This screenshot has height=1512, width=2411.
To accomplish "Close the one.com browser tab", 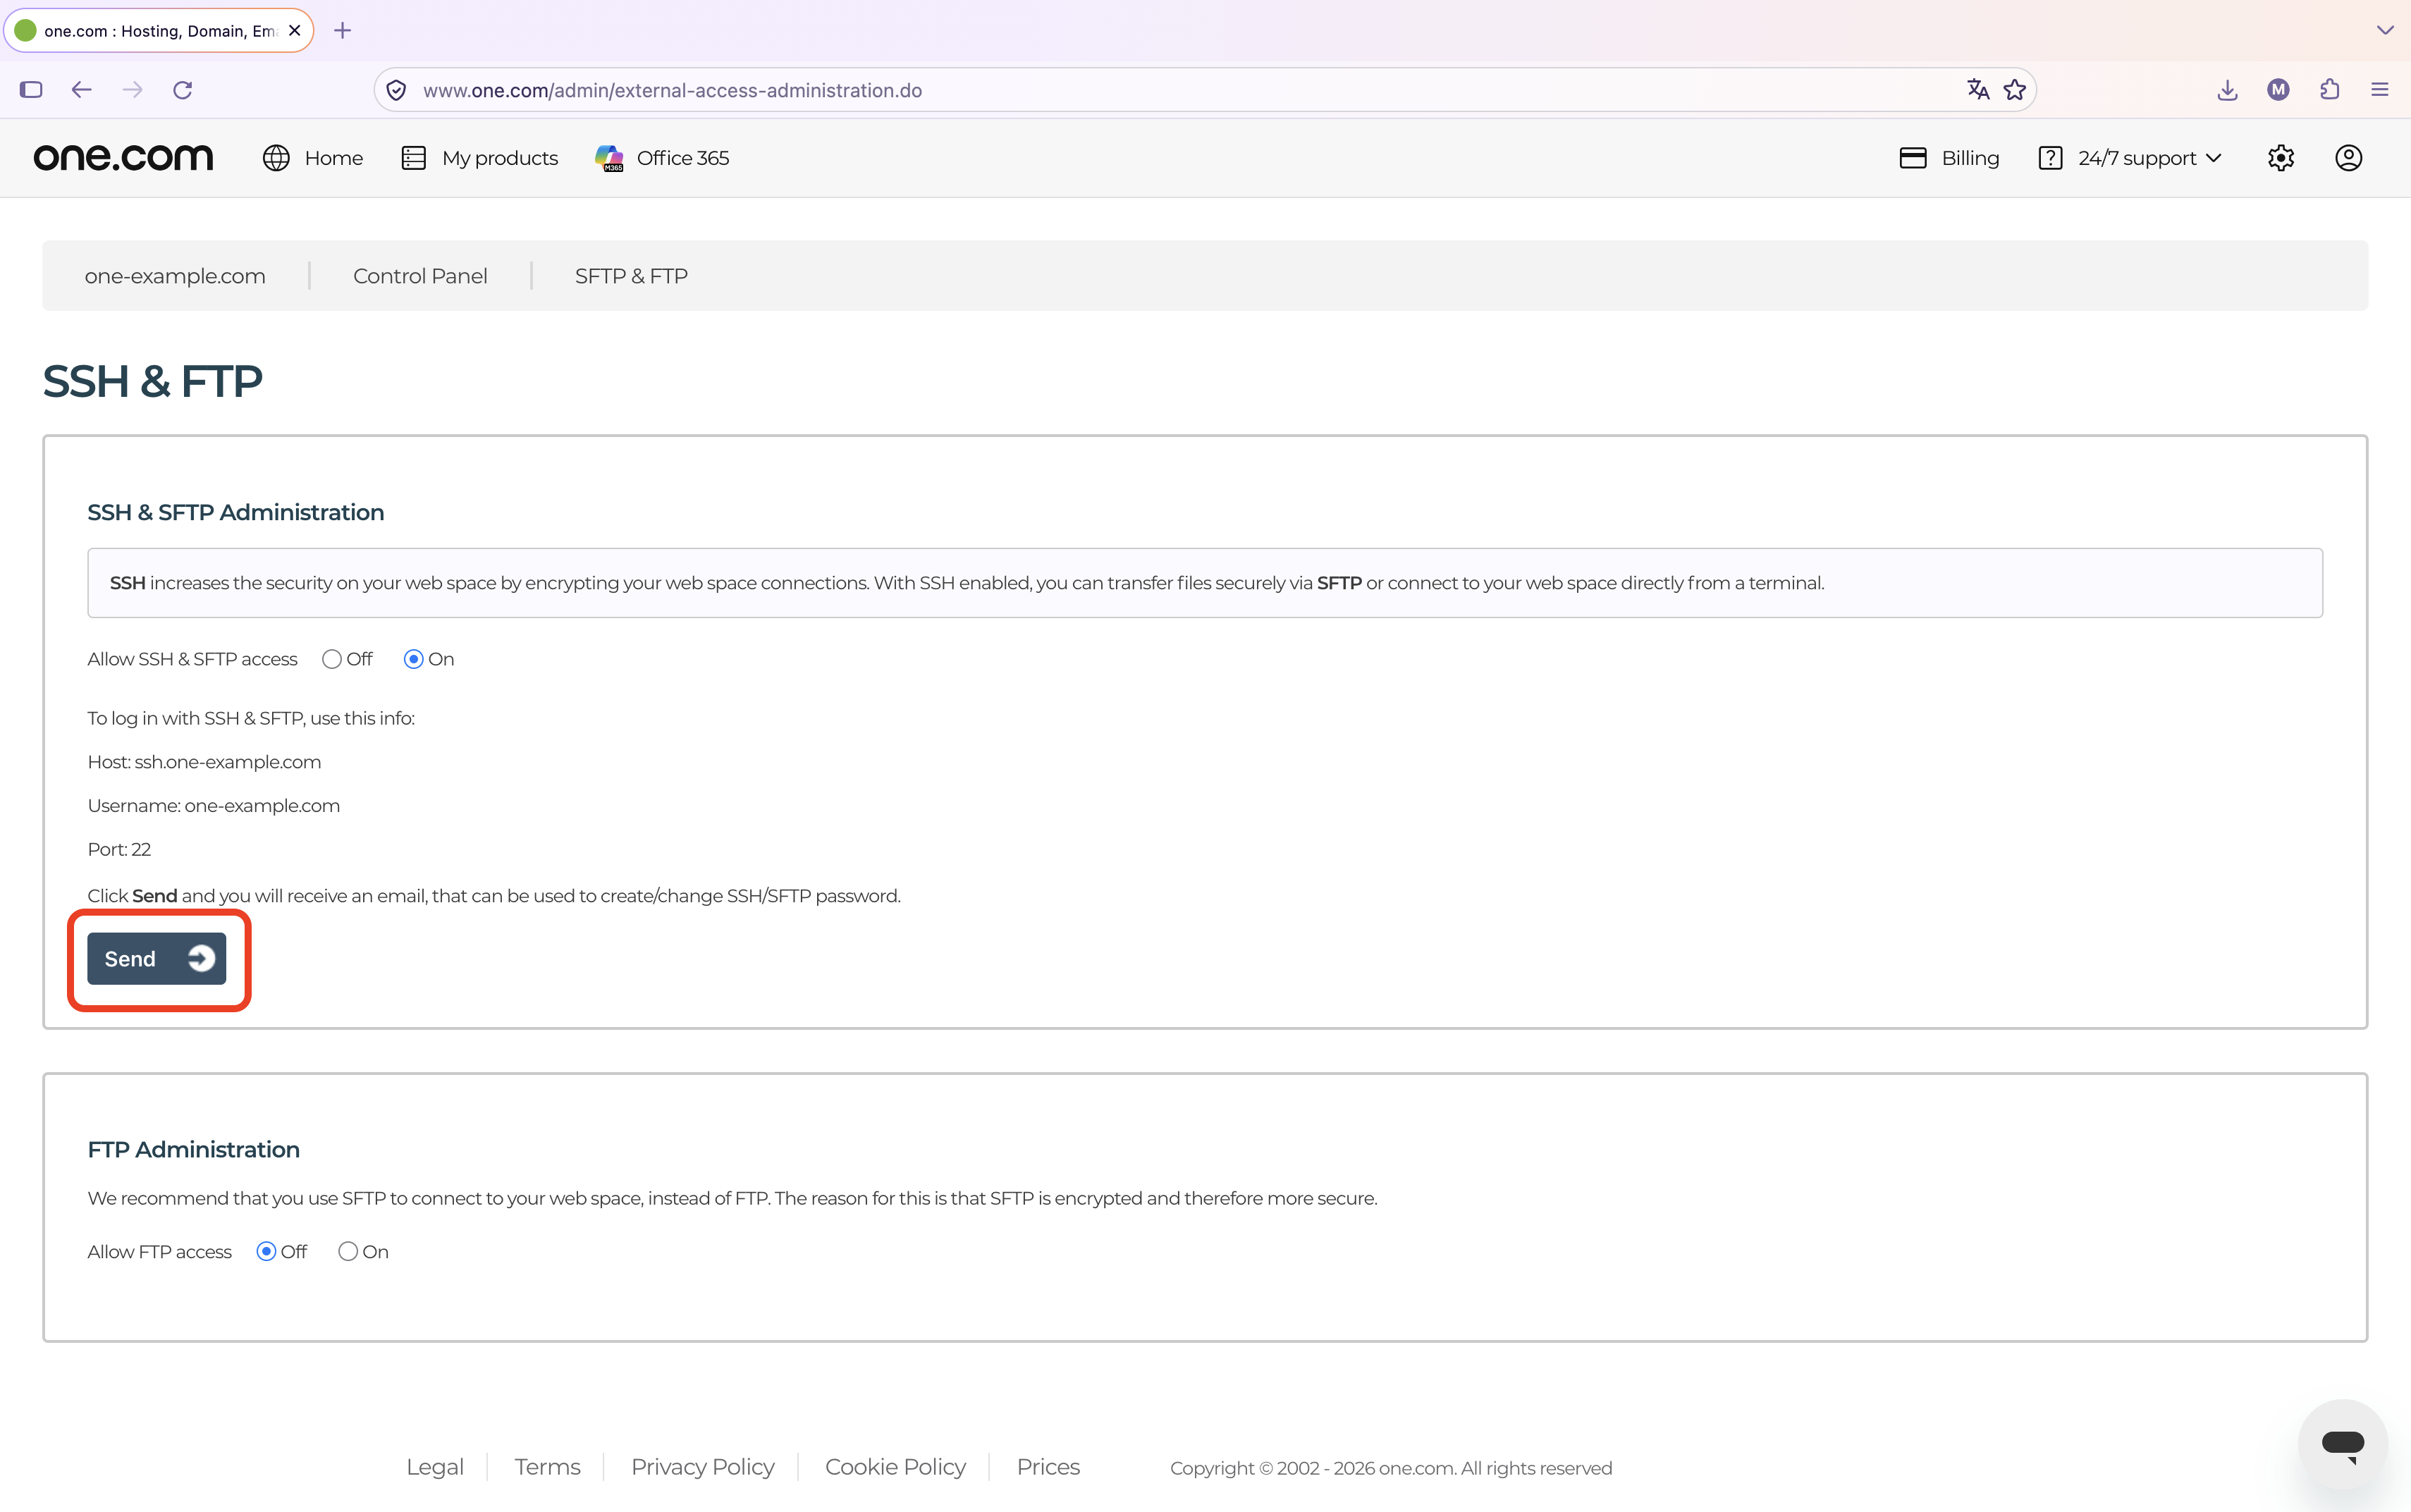I will [x=295, y=31].
